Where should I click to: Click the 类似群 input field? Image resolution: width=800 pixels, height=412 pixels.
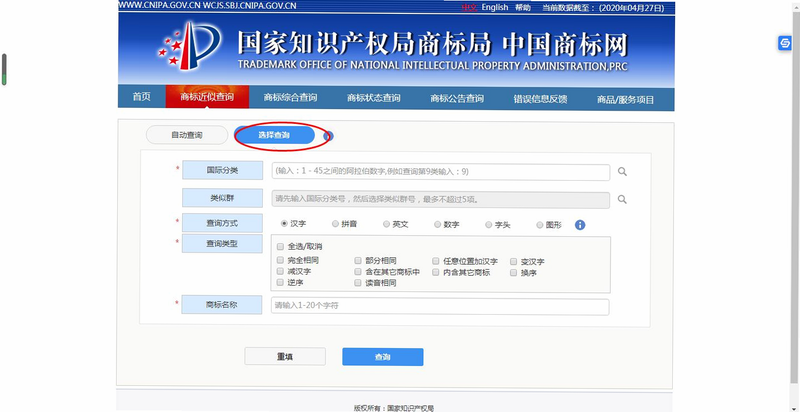tap(441, 200)
